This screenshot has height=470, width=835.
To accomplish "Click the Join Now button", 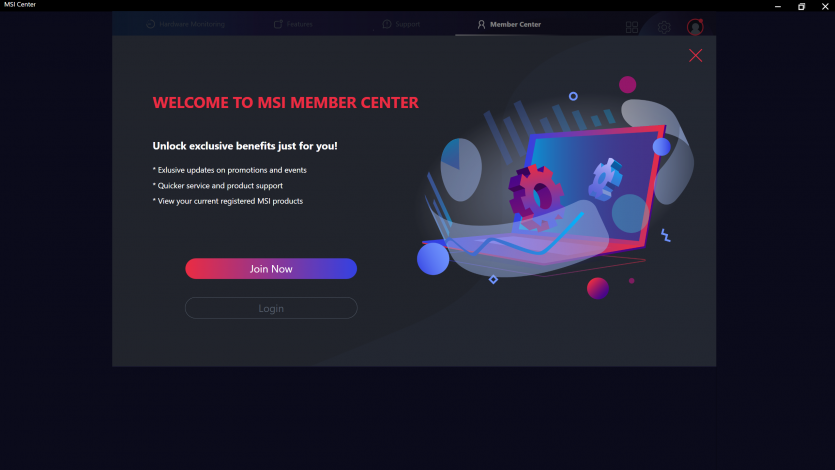I will (x=271, y=269).
